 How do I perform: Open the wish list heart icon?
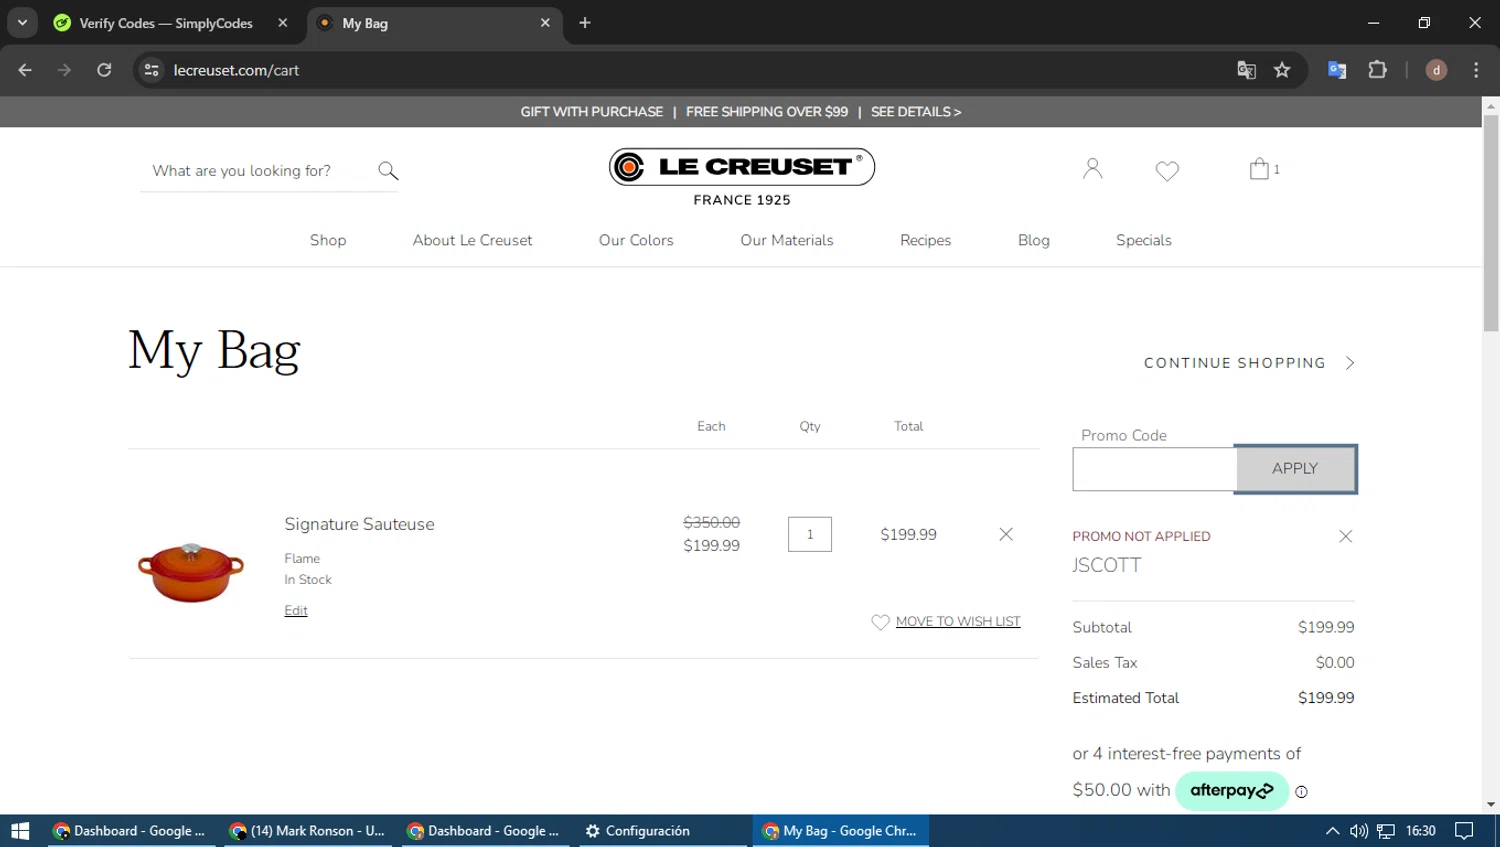pos(1167,171)
